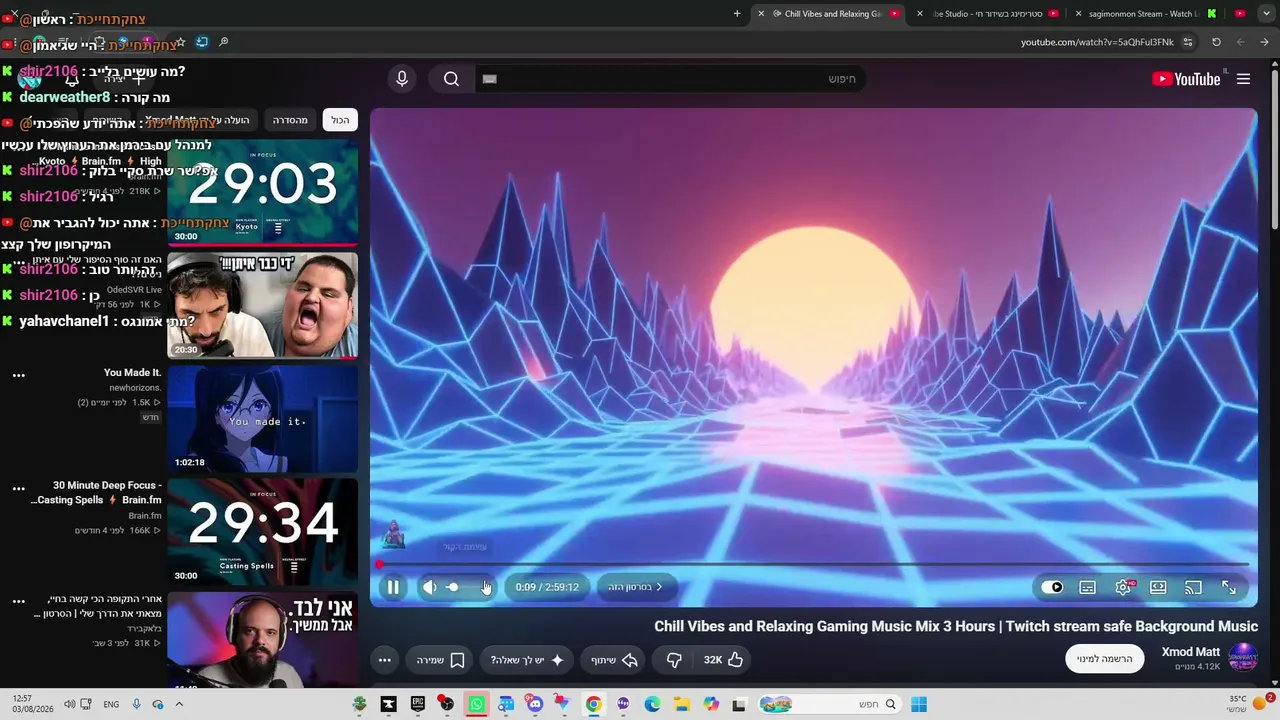
Task: Dislike the Chill Vibes video
Action: (x=674, y=660)
